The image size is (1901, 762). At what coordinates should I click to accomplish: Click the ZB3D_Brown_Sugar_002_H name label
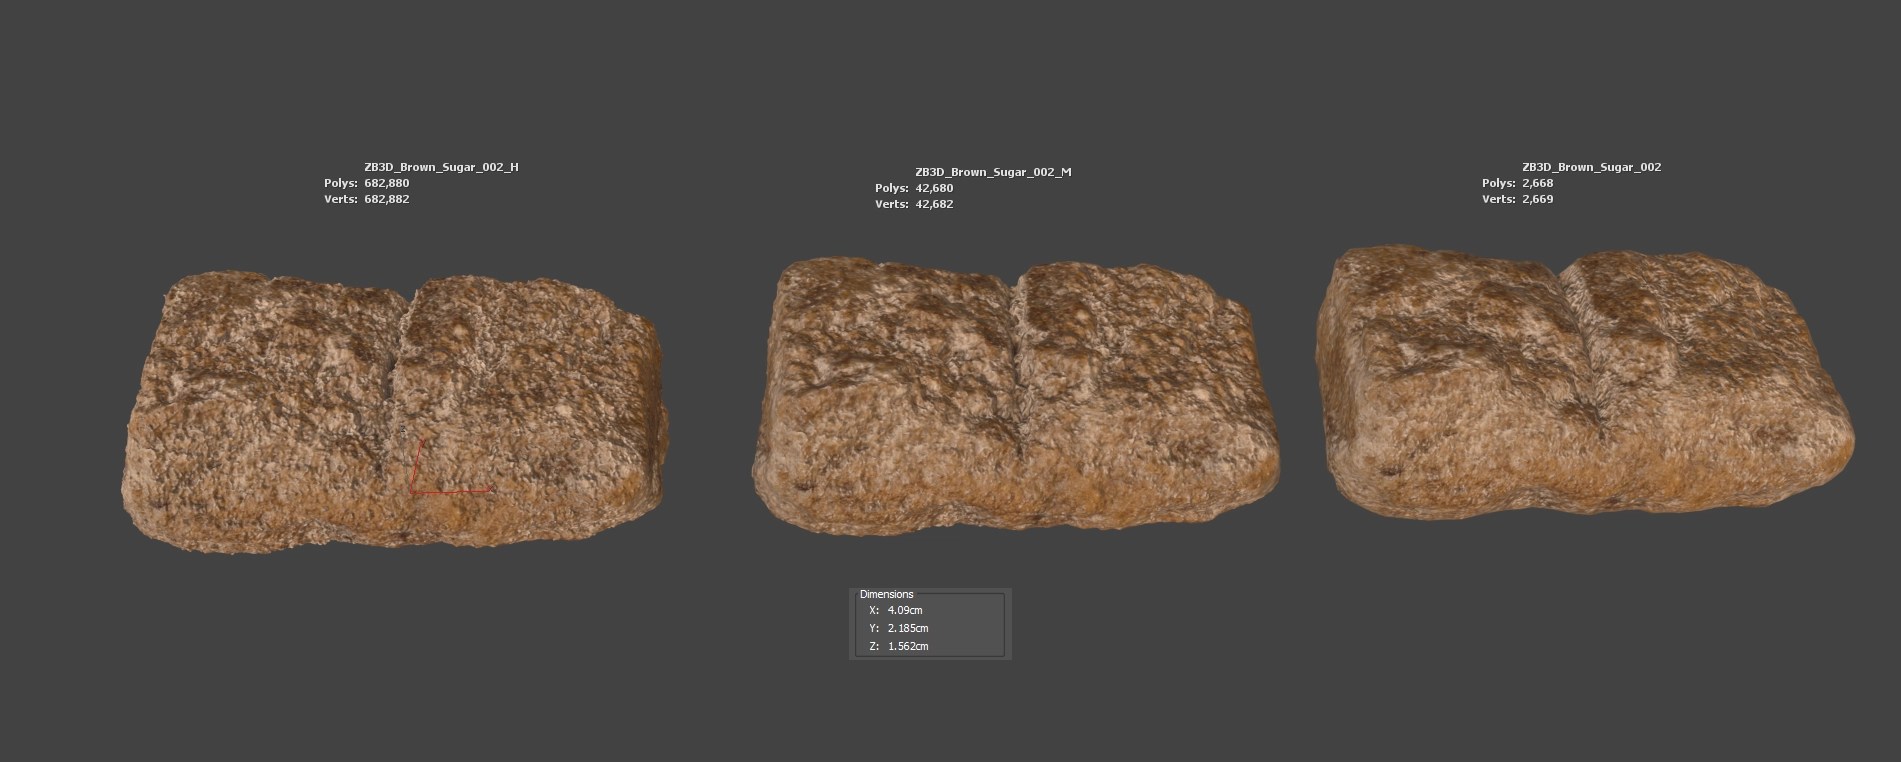pyautogui.click(x=441, y=167)
